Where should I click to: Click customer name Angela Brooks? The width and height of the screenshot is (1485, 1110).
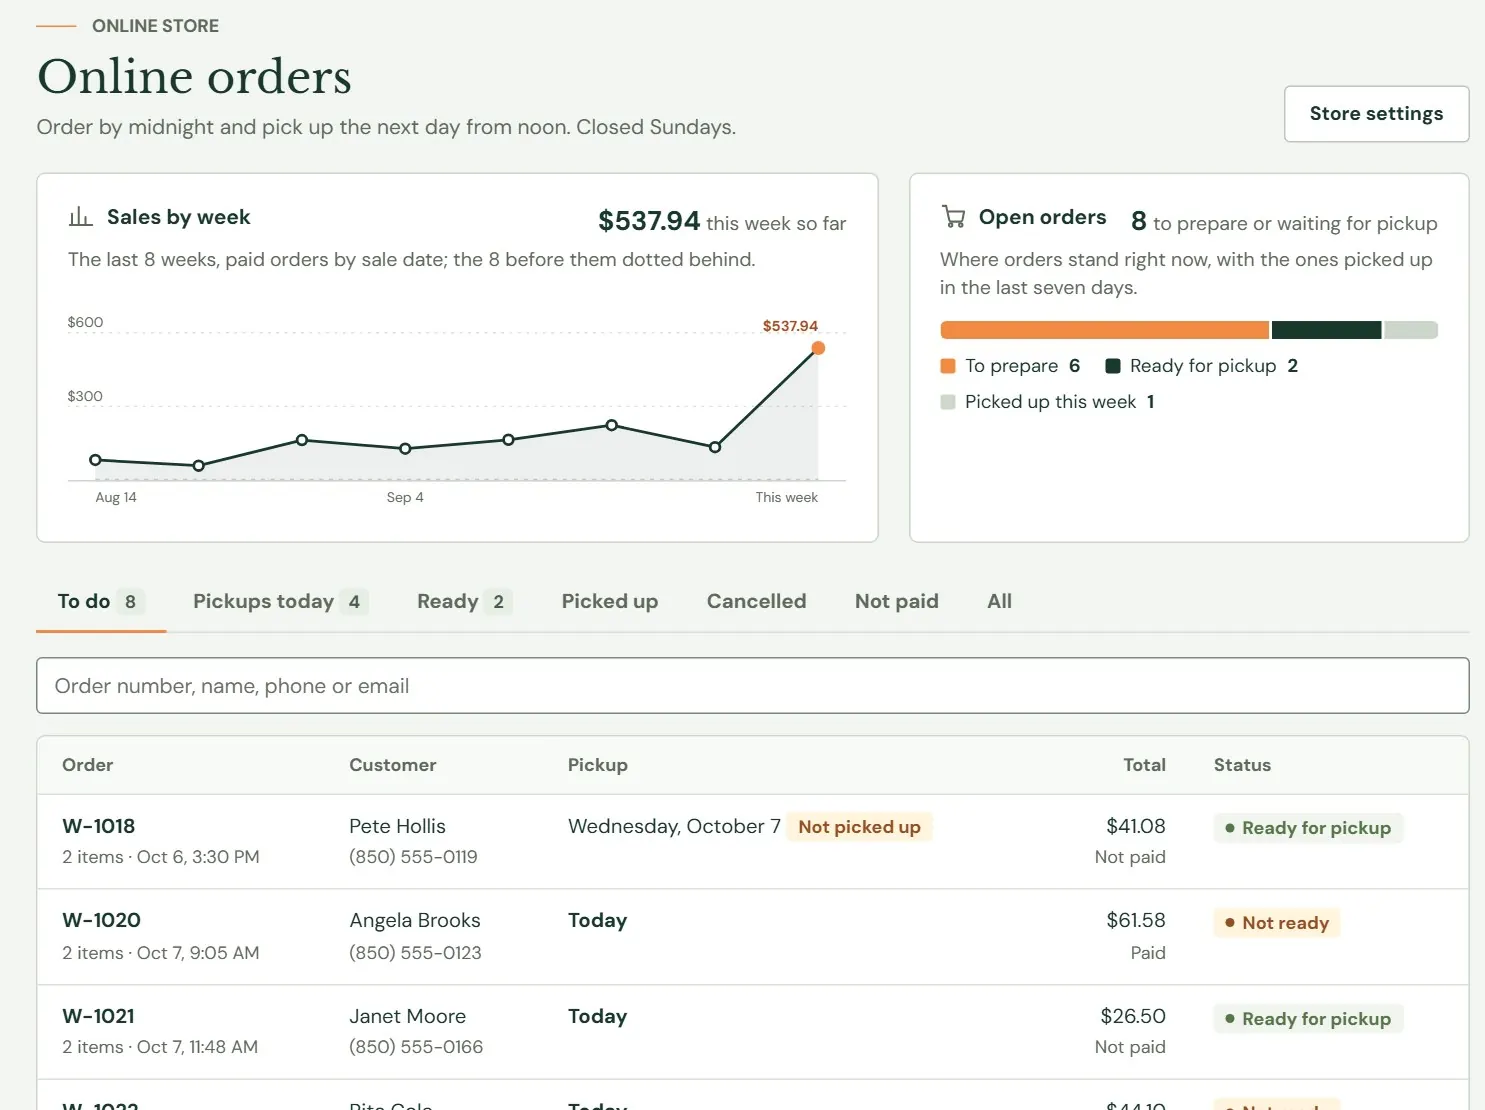point(415,921)
